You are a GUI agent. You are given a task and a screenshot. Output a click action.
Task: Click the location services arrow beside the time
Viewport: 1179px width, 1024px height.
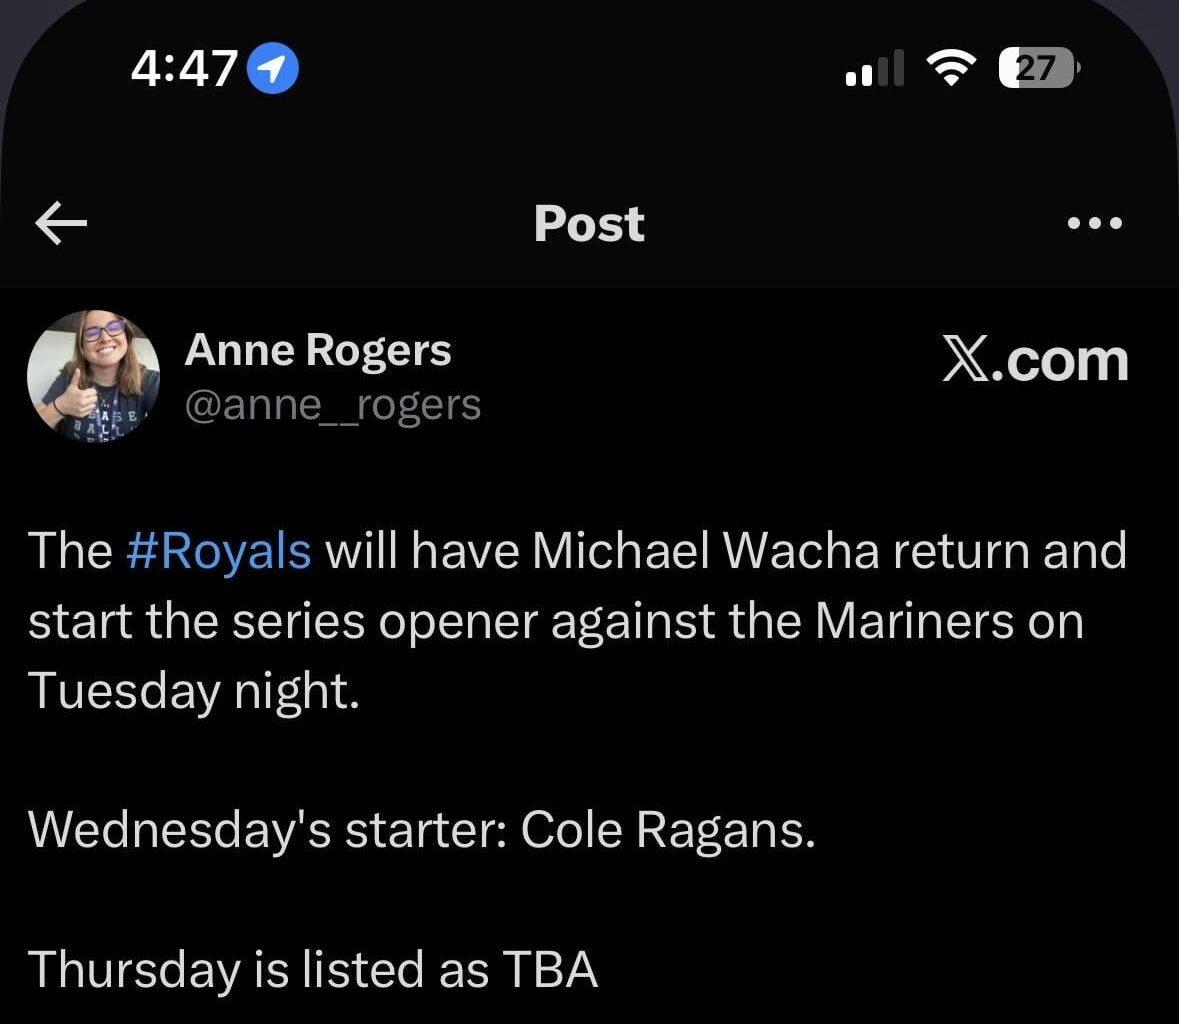(x=275, y=68)
